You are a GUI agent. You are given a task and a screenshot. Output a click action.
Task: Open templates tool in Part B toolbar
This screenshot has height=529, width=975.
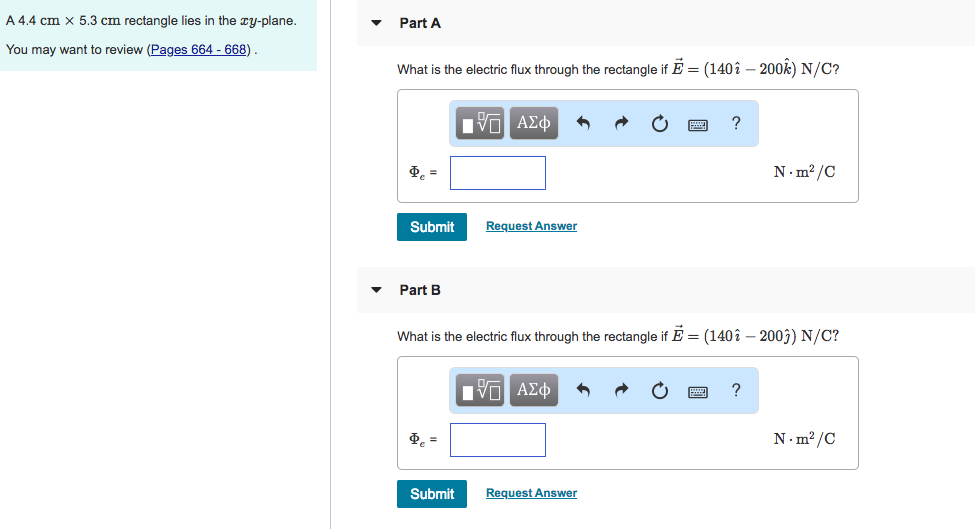[x=482, y=390]
